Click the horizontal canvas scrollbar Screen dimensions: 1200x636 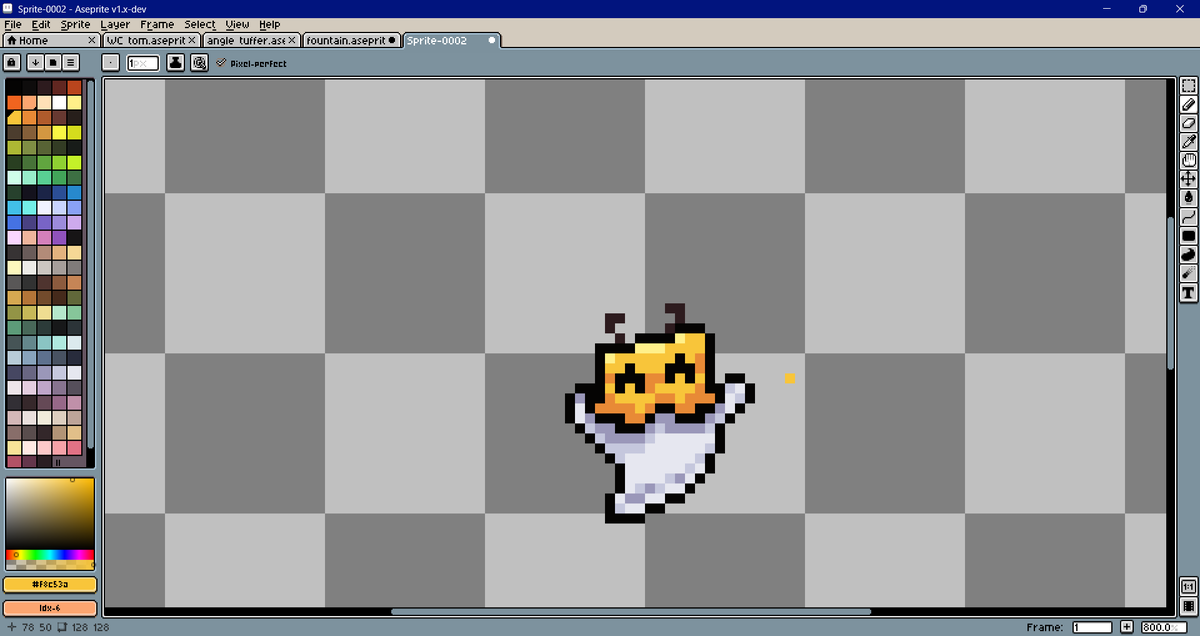point(630,612)
